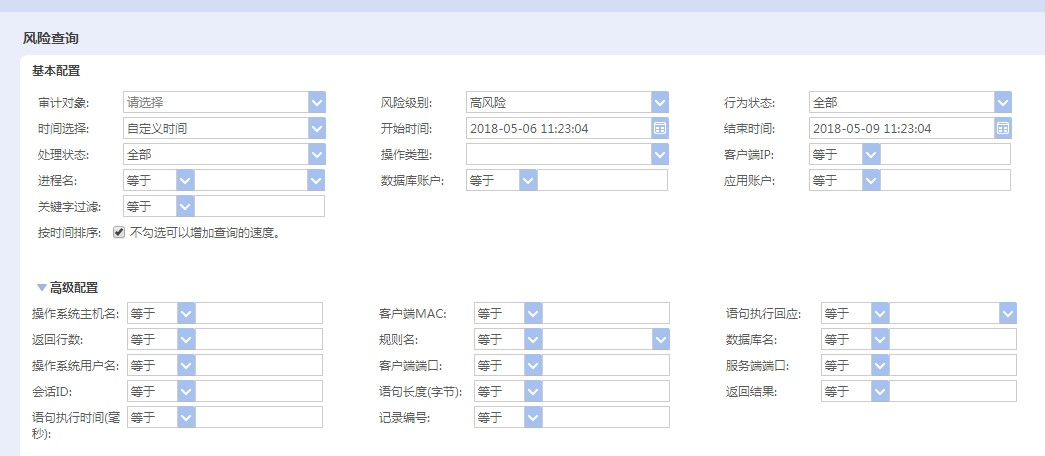Screen dimensions: 1045x456
Task: Open the 操作类型 dropdown
Action: coord(660,154)
